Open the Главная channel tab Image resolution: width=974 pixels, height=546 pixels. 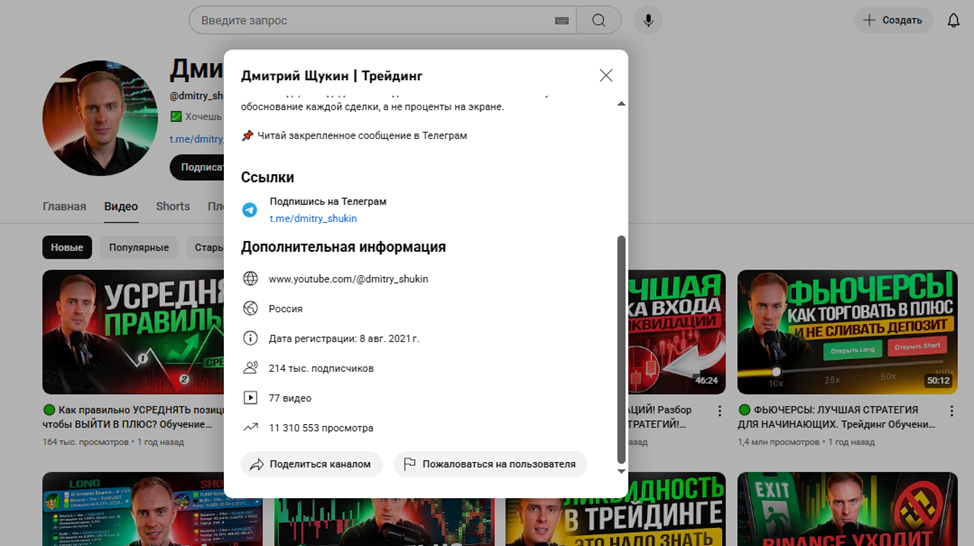tap(64, 206)
